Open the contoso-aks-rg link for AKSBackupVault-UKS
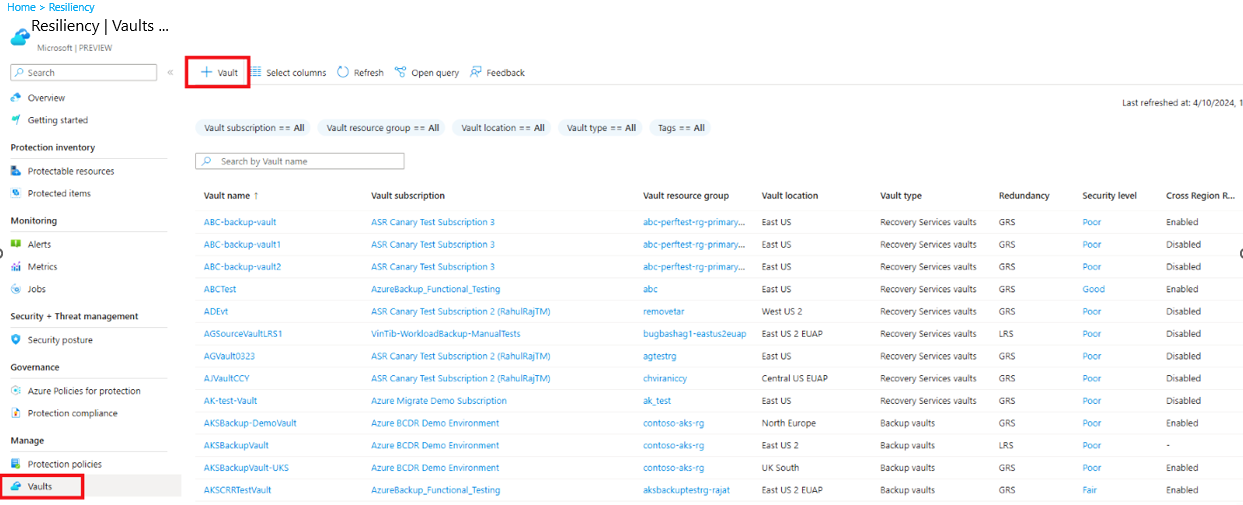The width and height of the screenshot is (1243, 505). click(x=674, y=468)
